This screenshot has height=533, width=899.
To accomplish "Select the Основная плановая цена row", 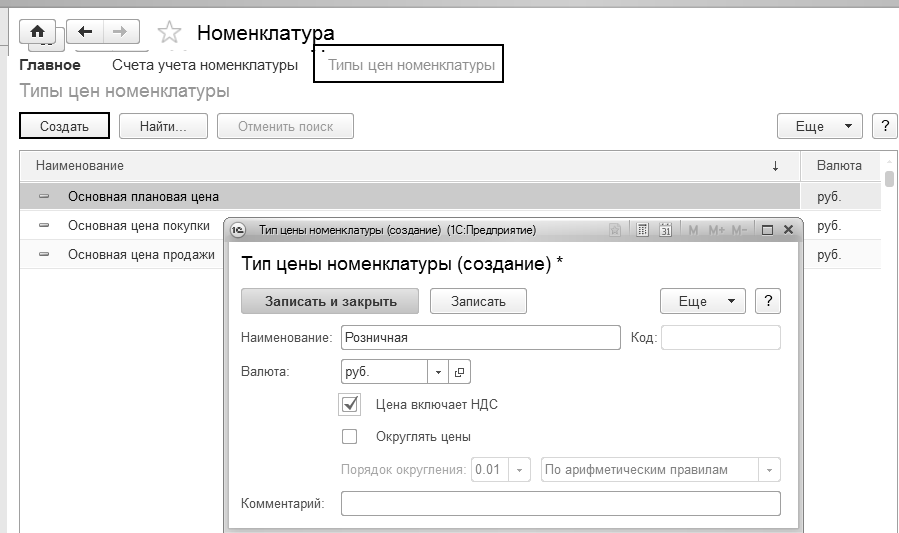I will point(410,197).
